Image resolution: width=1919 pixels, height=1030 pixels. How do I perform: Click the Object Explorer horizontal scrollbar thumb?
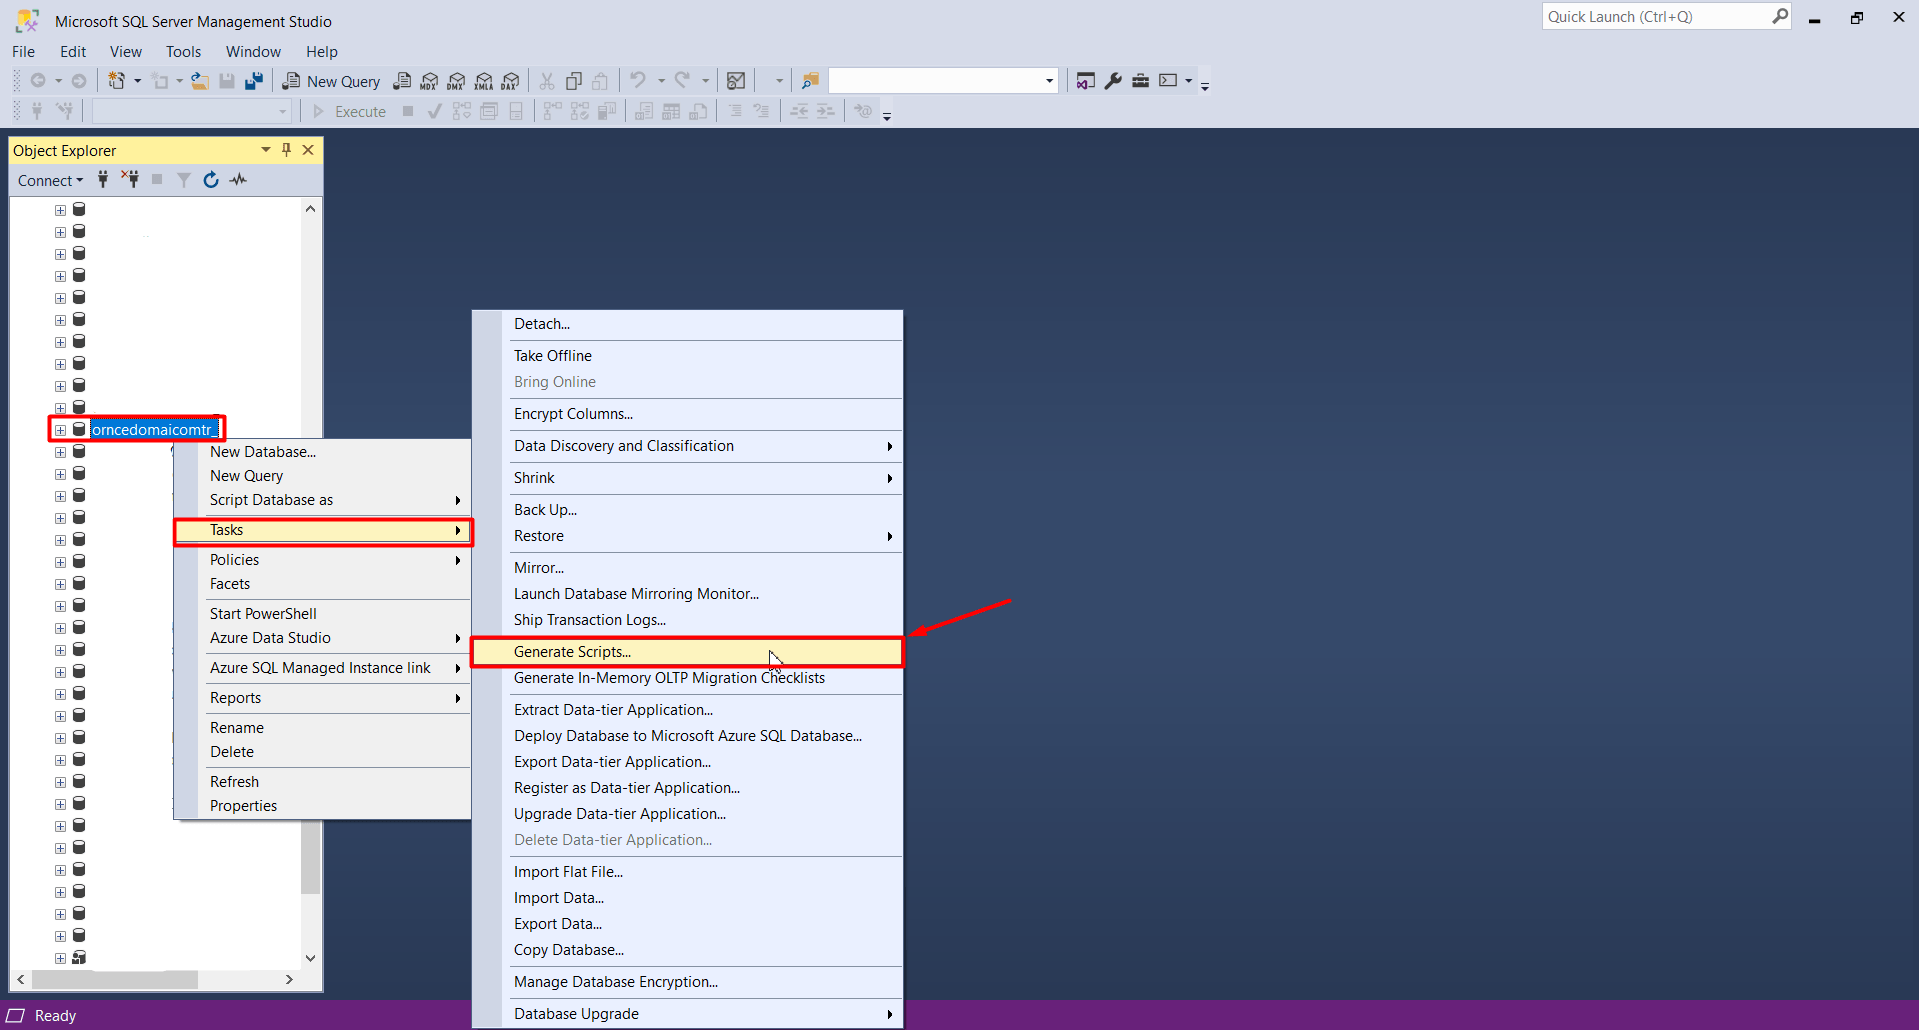[x=114, y=980]
